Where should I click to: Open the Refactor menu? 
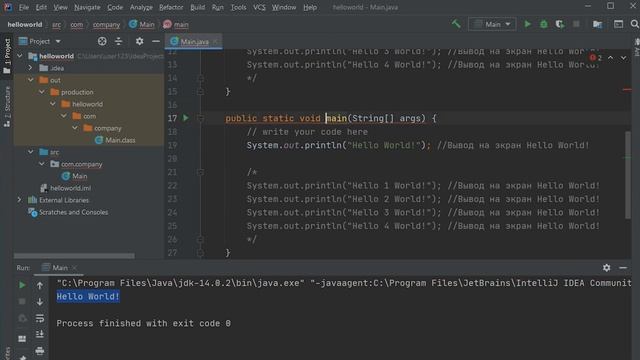171,7
